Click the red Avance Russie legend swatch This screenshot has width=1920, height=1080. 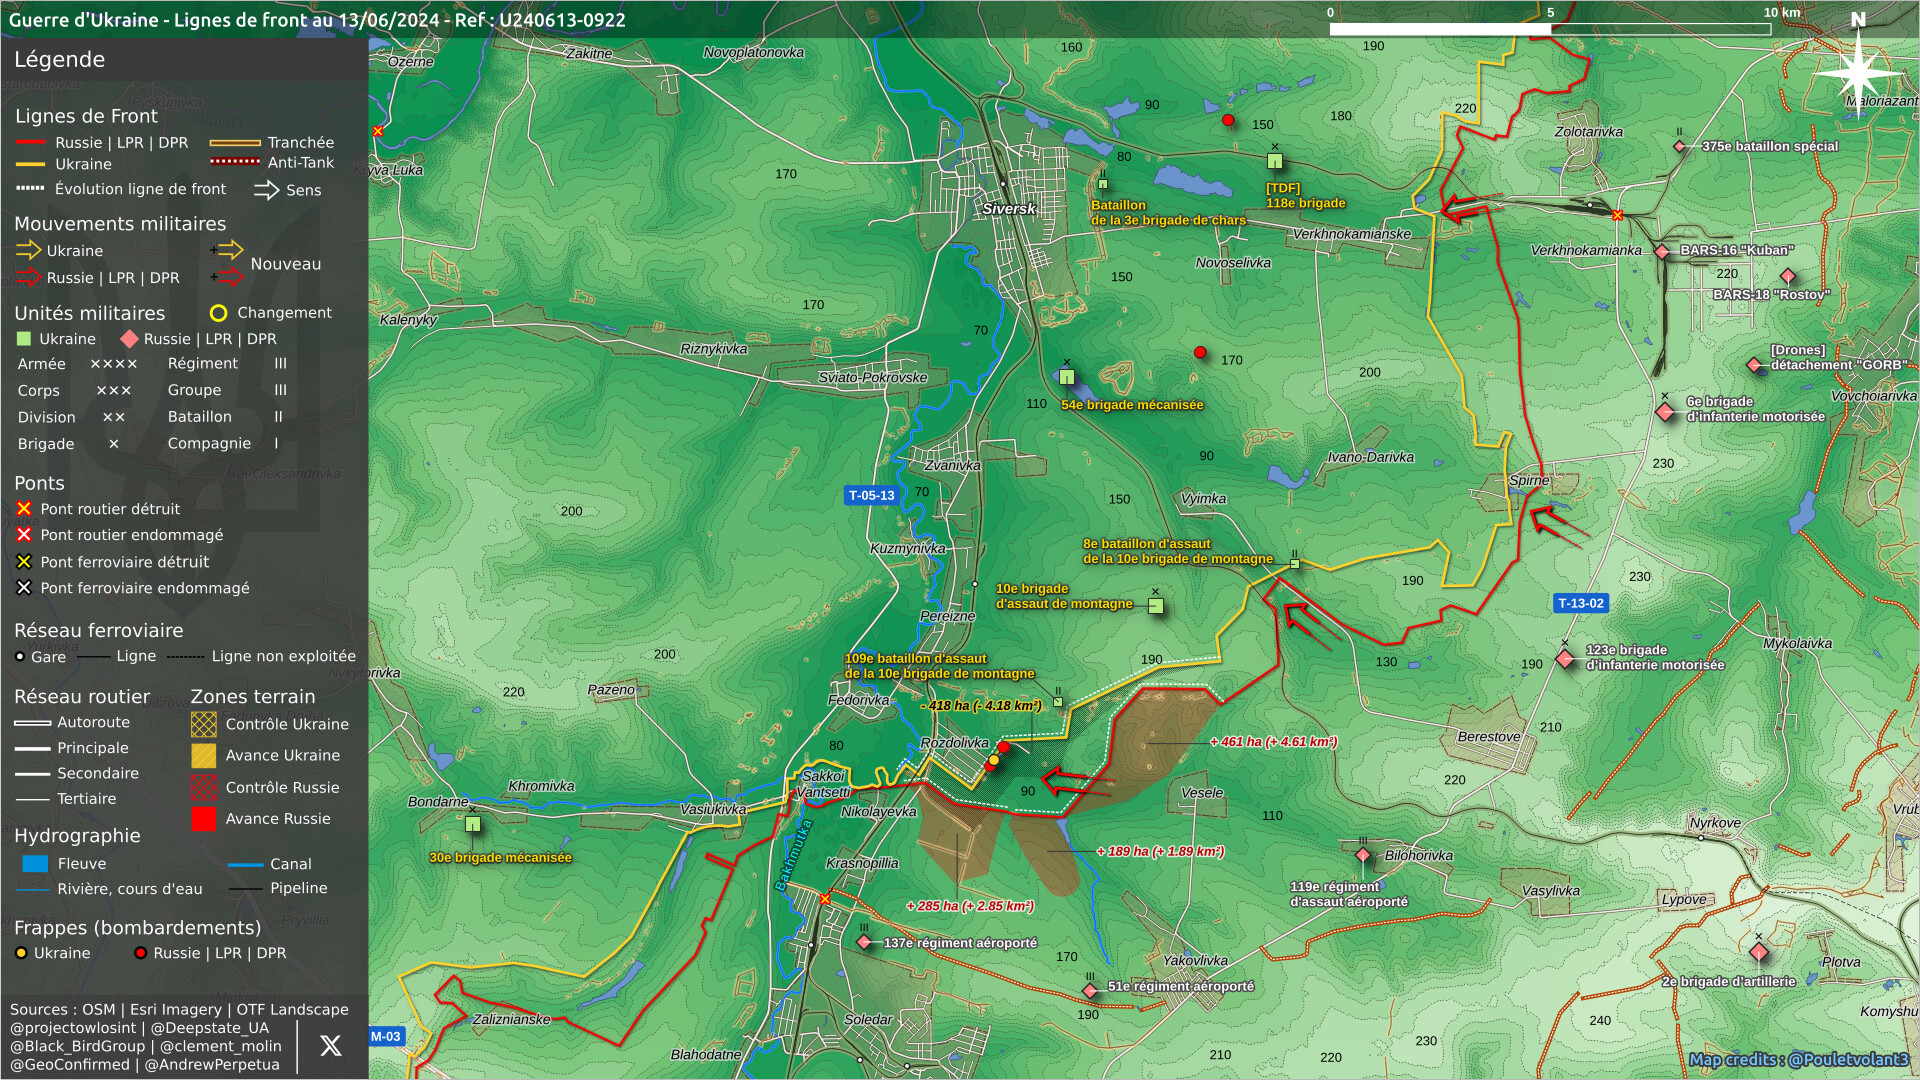point(203,819)
